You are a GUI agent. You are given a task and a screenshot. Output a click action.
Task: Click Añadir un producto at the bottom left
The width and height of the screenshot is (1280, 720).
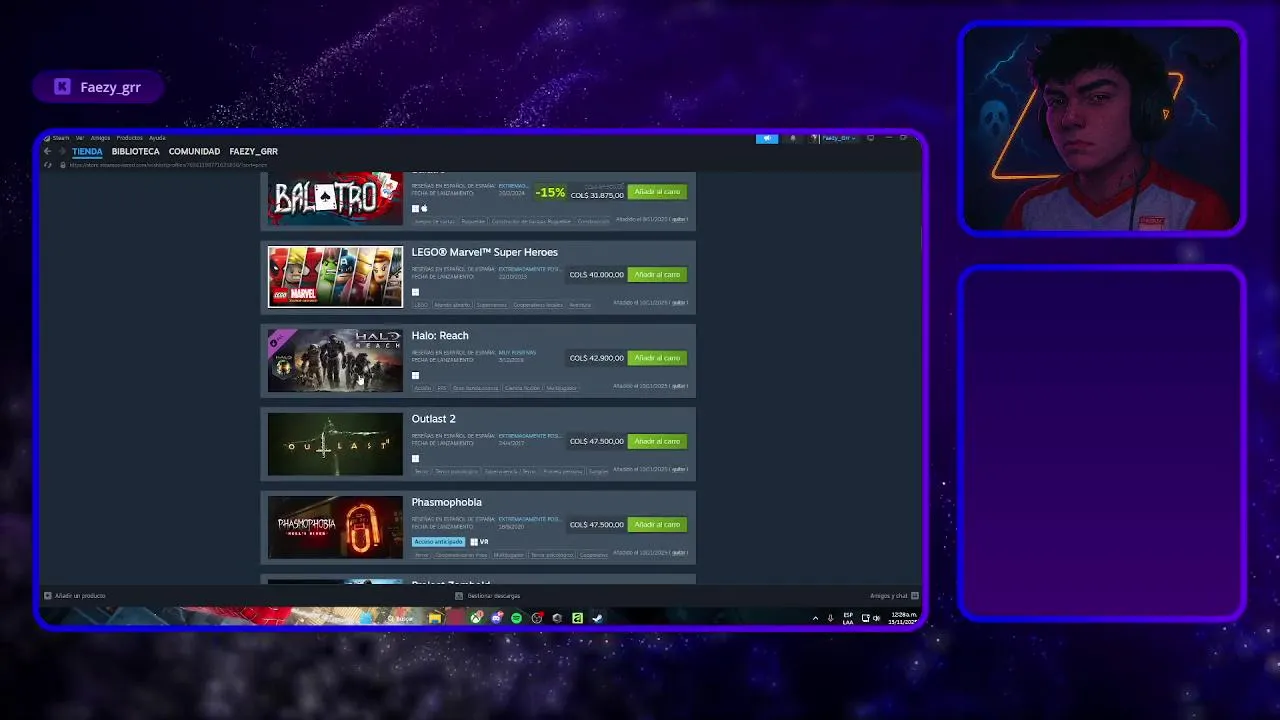[x=75, y=596]
